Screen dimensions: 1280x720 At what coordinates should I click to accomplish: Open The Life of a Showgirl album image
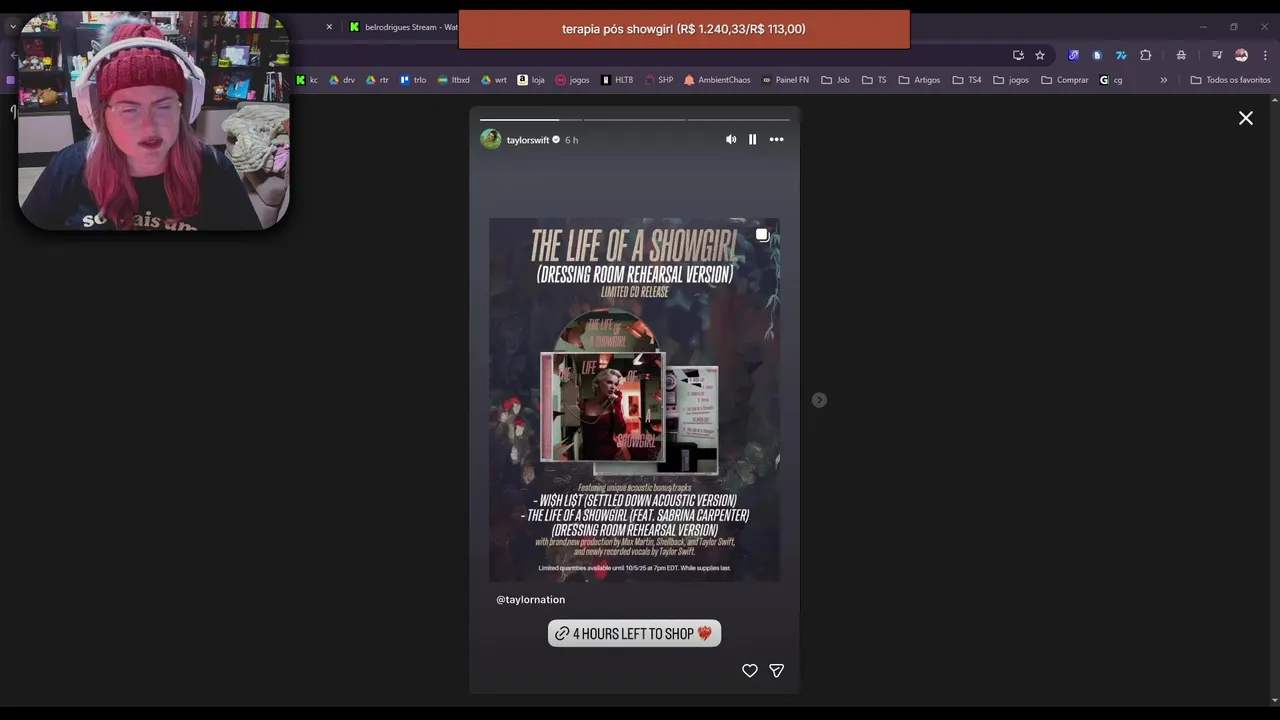[634, 400]
